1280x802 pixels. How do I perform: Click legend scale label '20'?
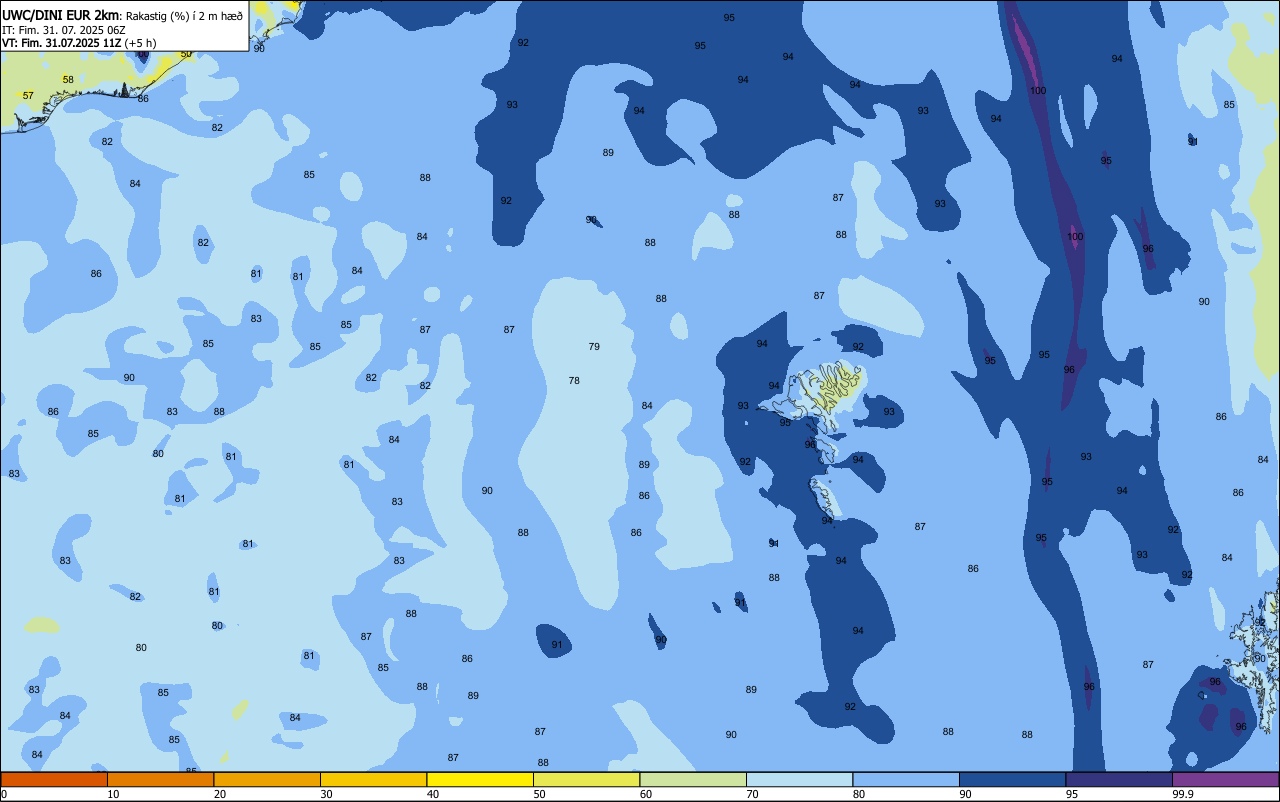click(x=220, y=794)
